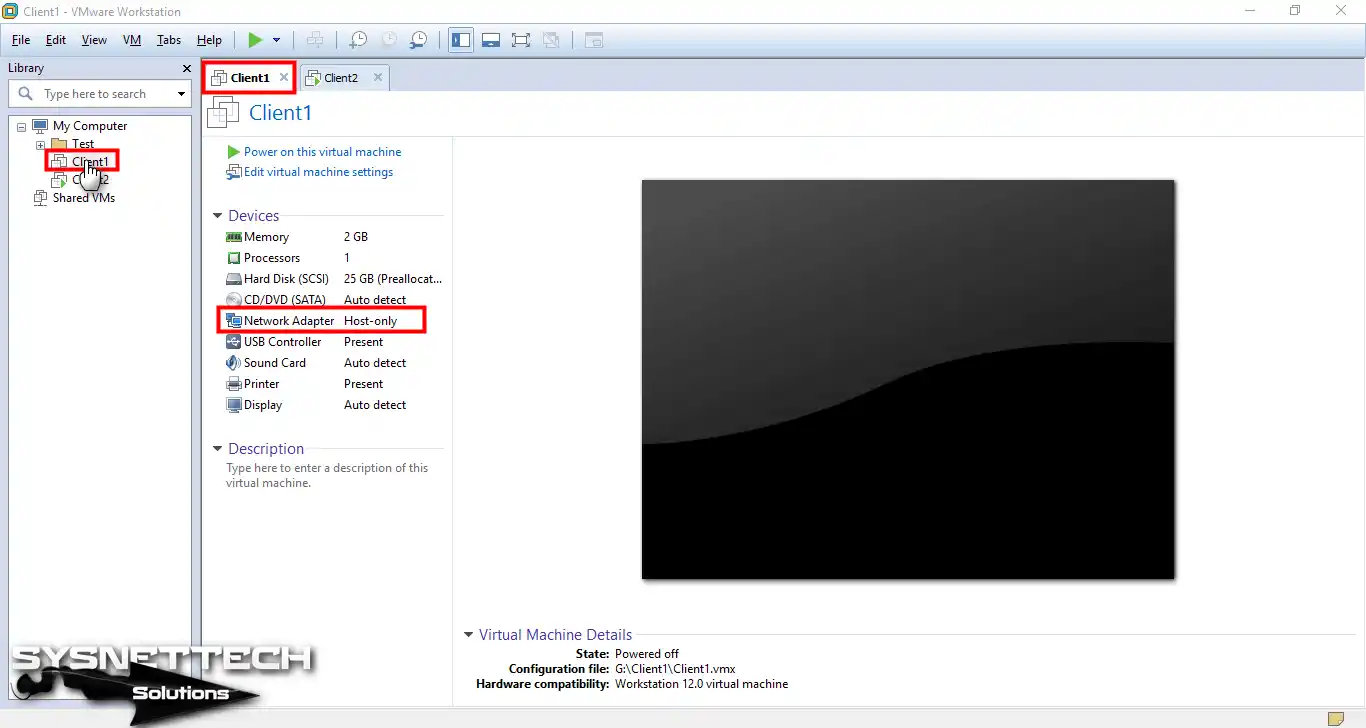Click the Memory device icon
This screenshot has height=728, width=1366.
coord(233,236)
